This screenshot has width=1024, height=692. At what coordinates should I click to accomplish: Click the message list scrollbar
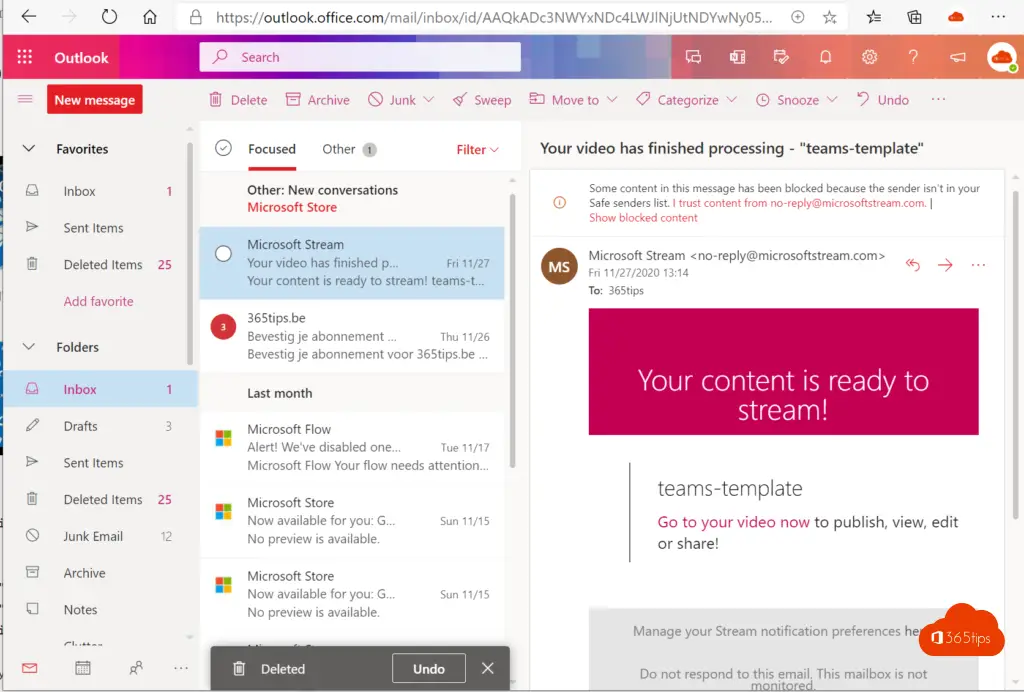pos(512,330)
